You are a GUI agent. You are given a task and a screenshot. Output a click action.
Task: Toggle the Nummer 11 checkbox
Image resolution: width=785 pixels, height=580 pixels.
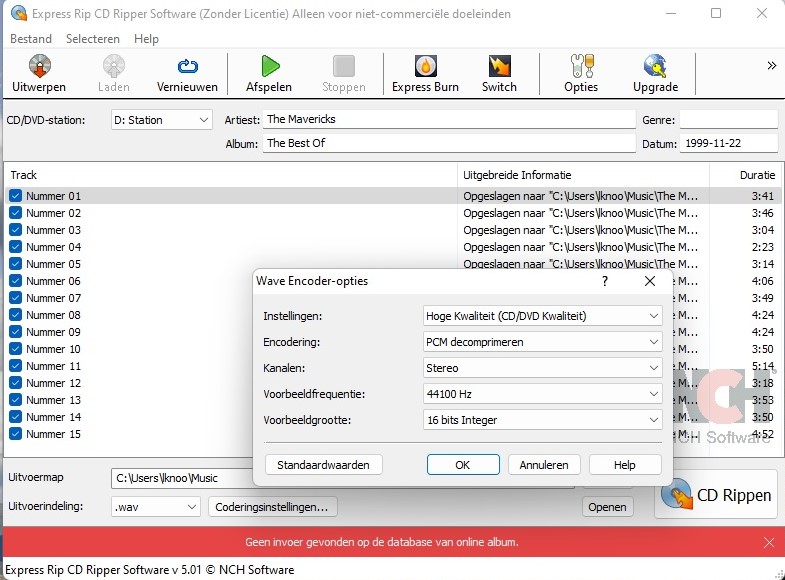[16, 366]
